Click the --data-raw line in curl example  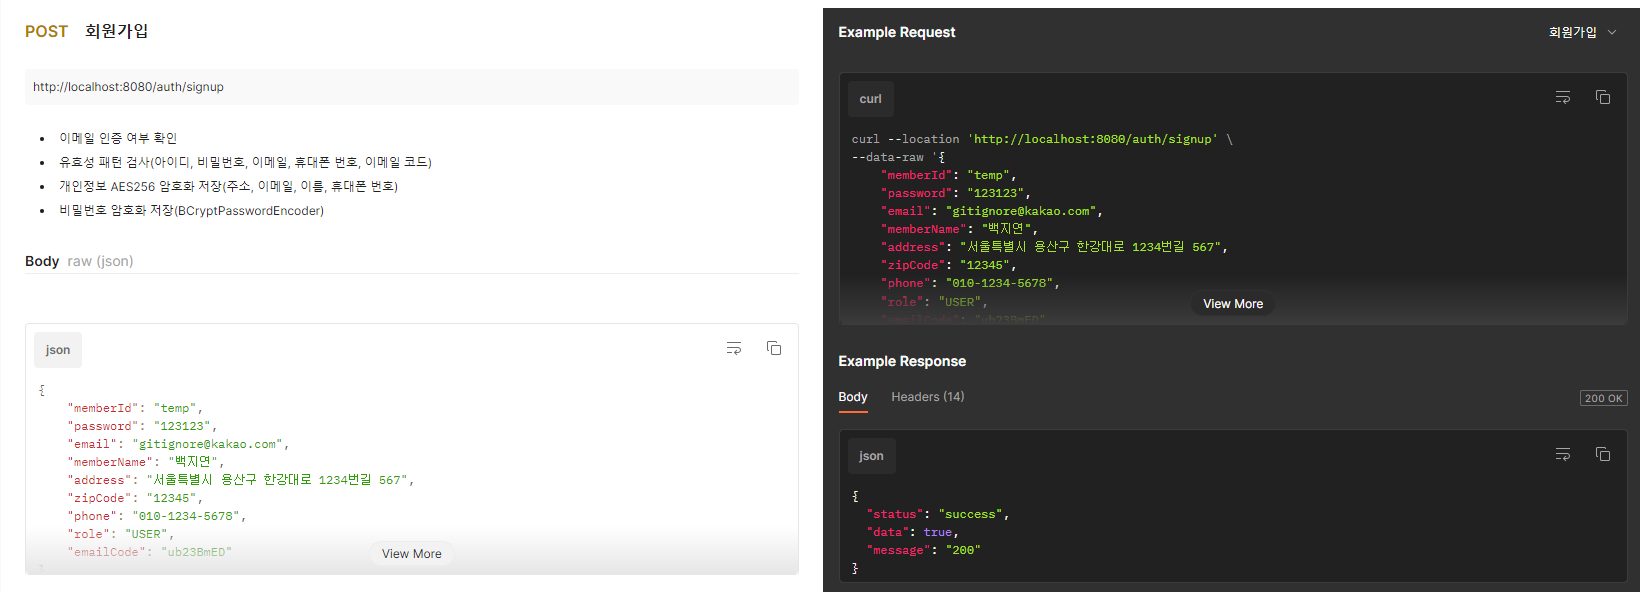(898, 157)
